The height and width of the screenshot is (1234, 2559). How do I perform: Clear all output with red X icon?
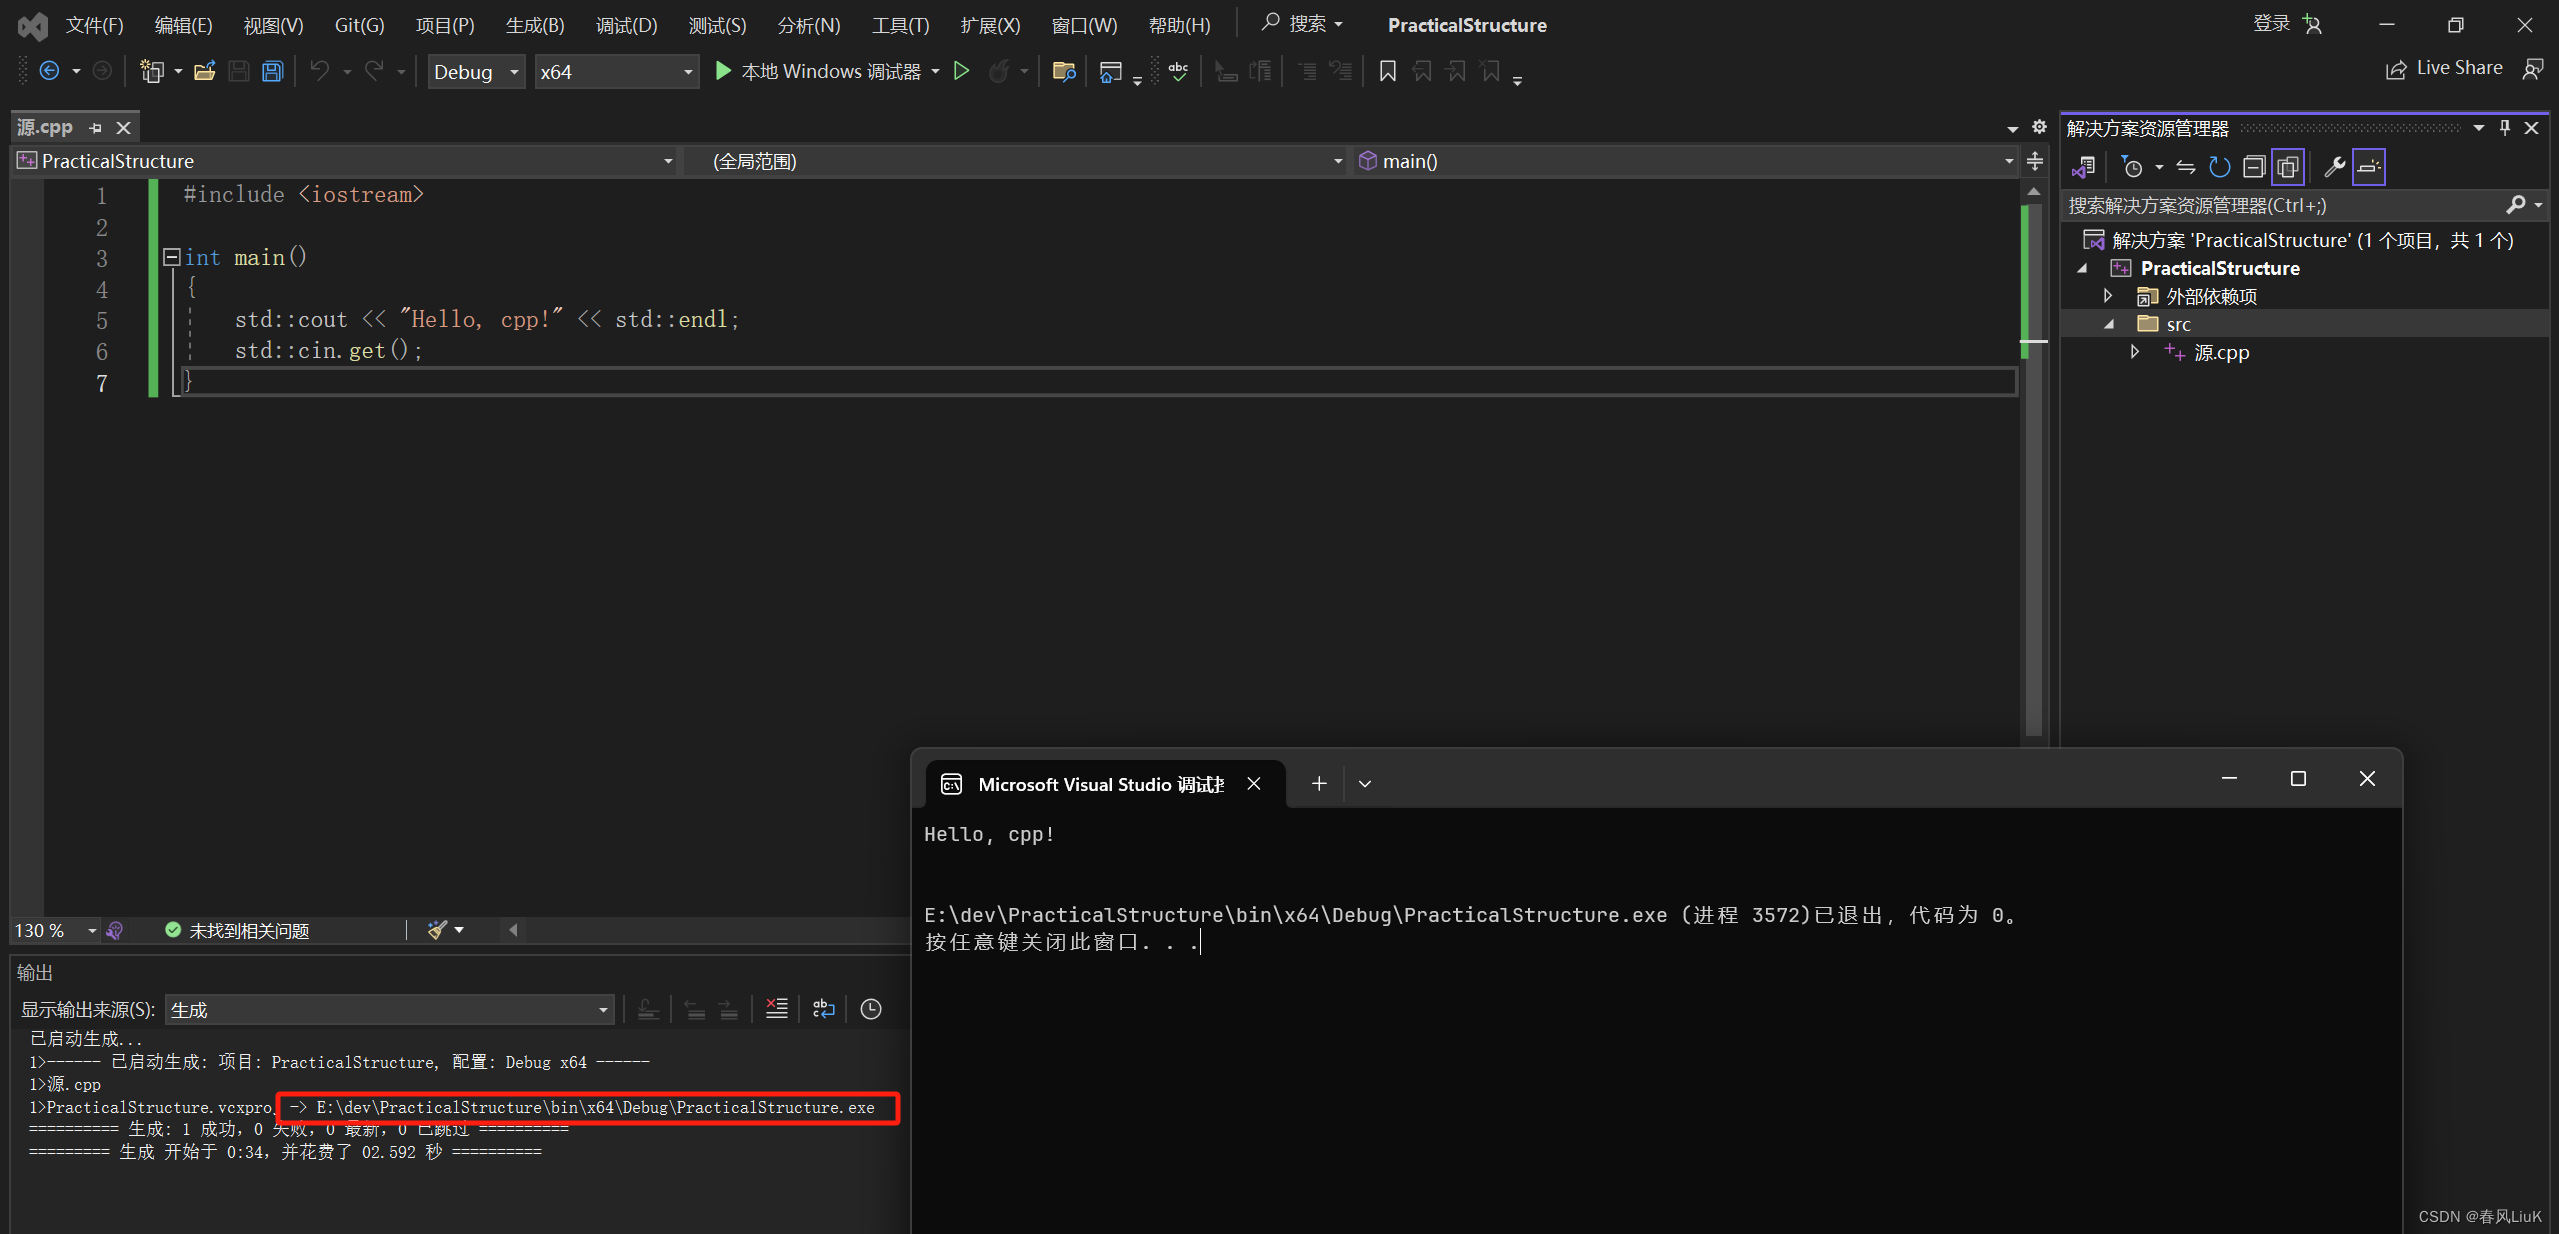pos(777,1009)
